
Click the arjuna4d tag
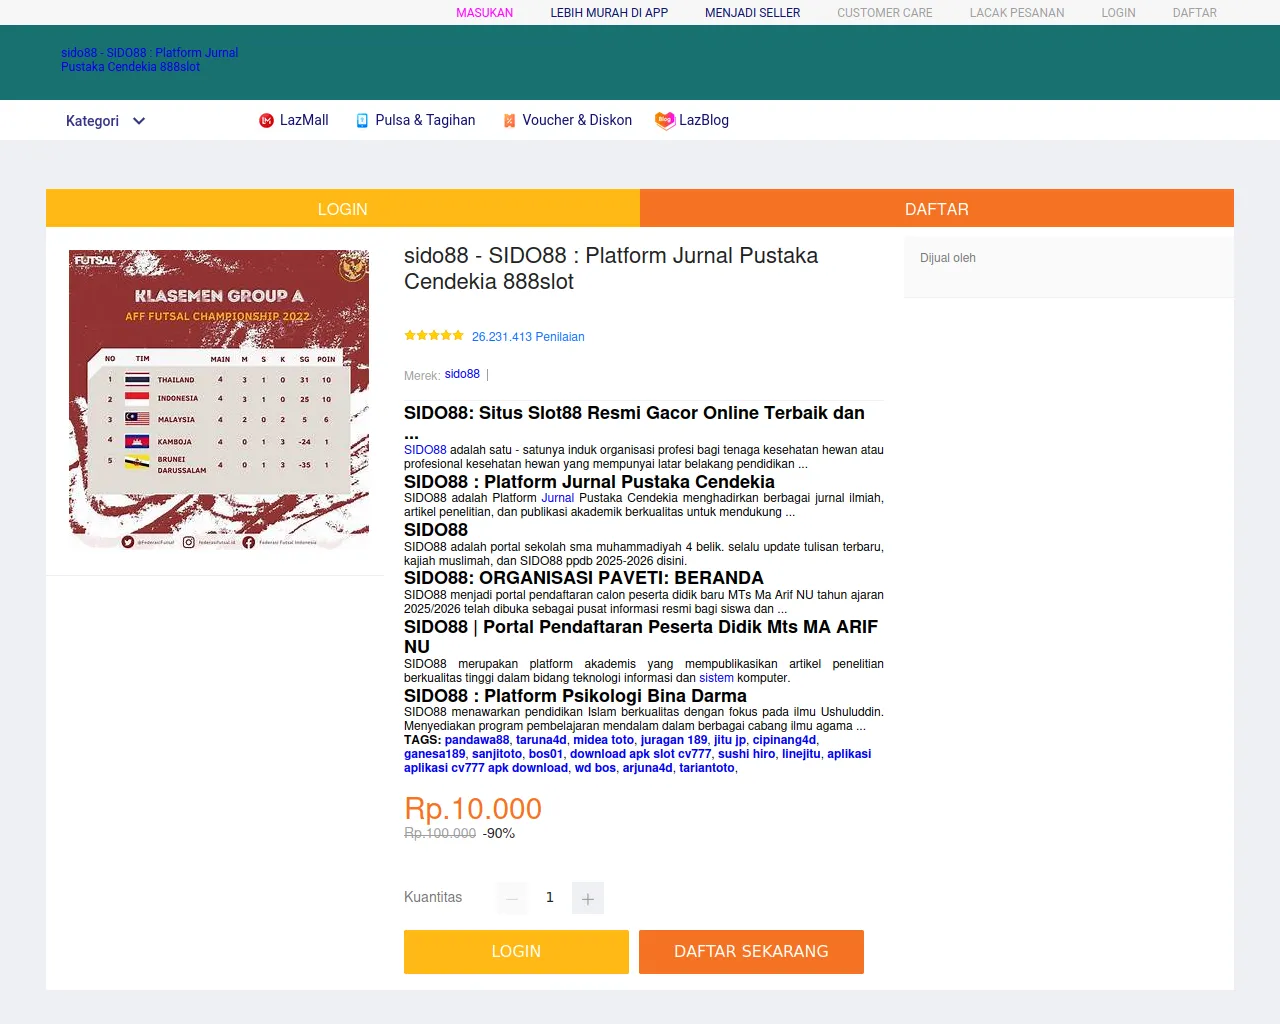tap(648, 768)
